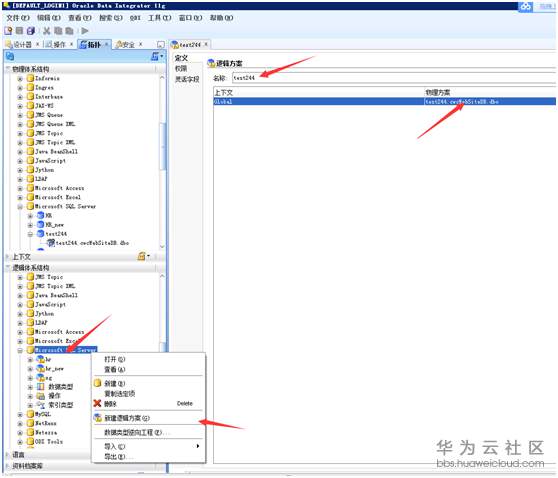Click the red X delete icon in context menu
The image size is (558, 478).
click(x=97, y=404)
